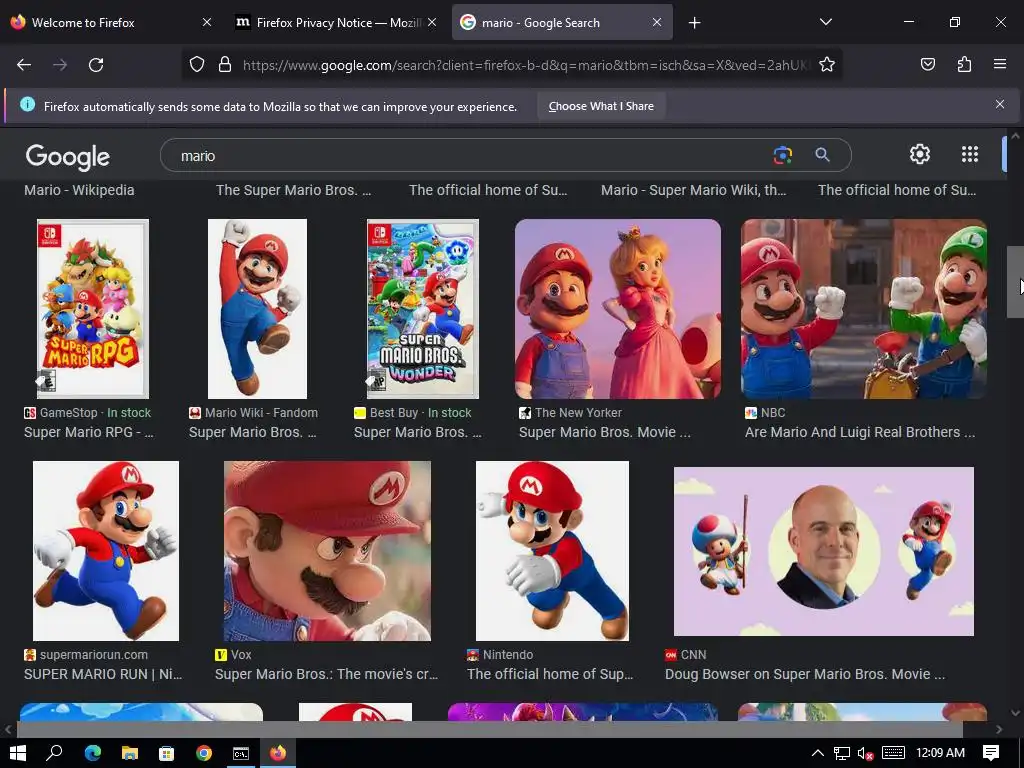Launch Google Chrome from the taskbar
The height and width of the screenshot is (768, 1024).
[204, 753]
